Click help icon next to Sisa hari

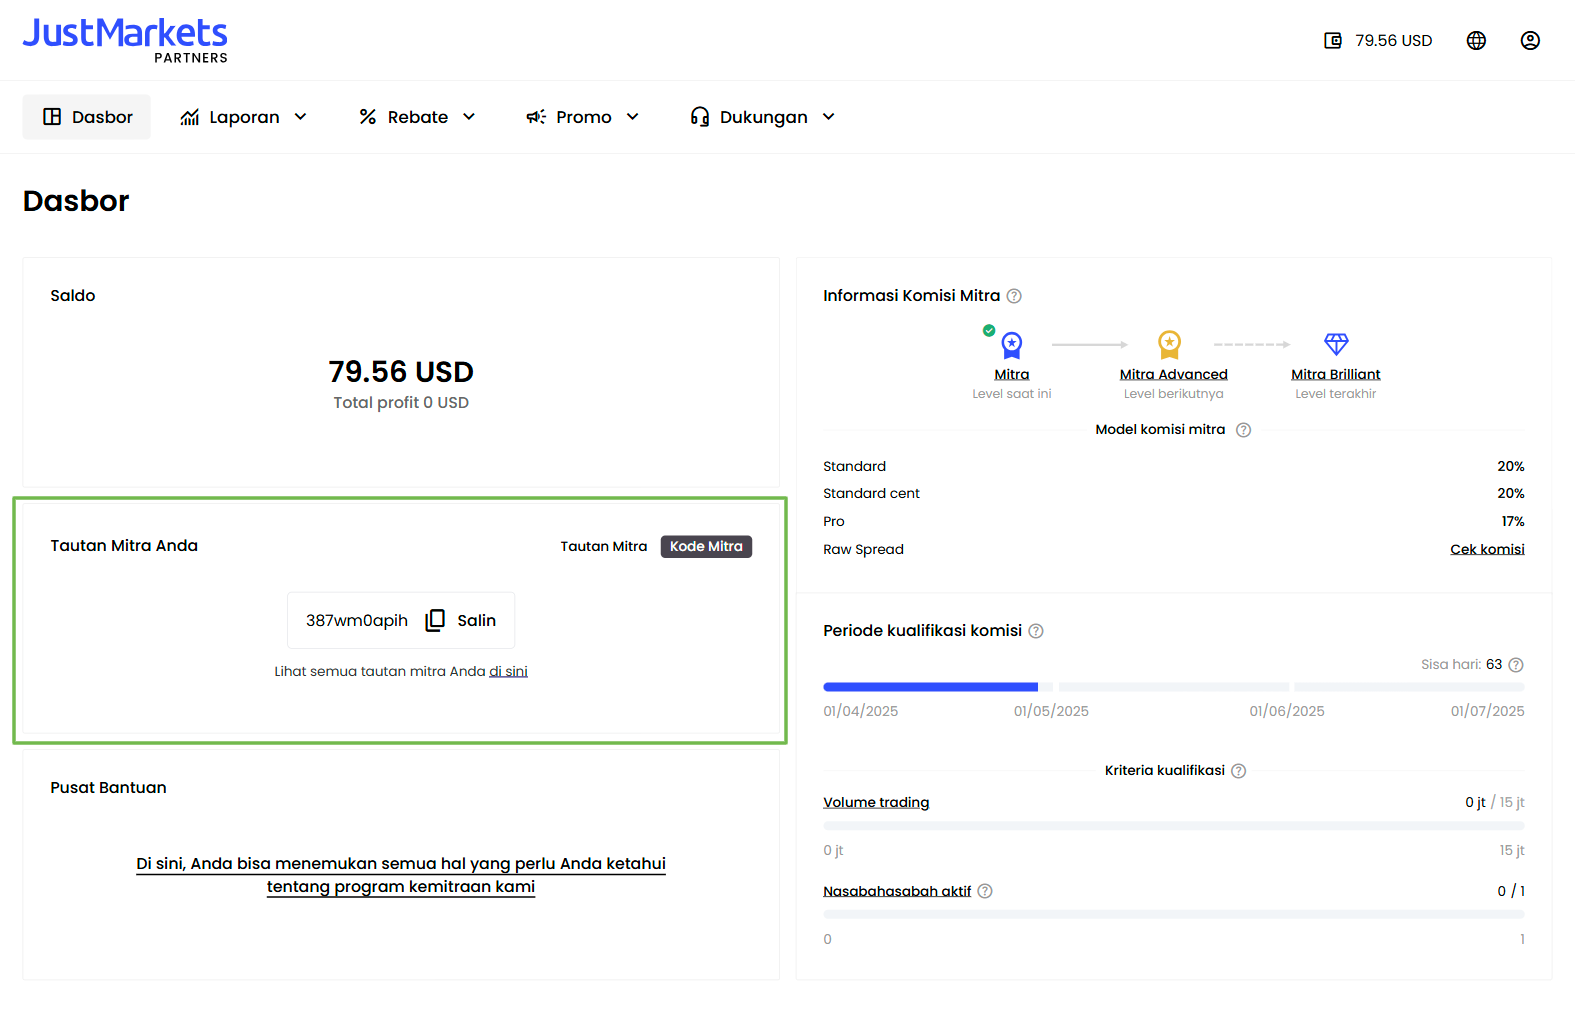tap(1515, 665)
